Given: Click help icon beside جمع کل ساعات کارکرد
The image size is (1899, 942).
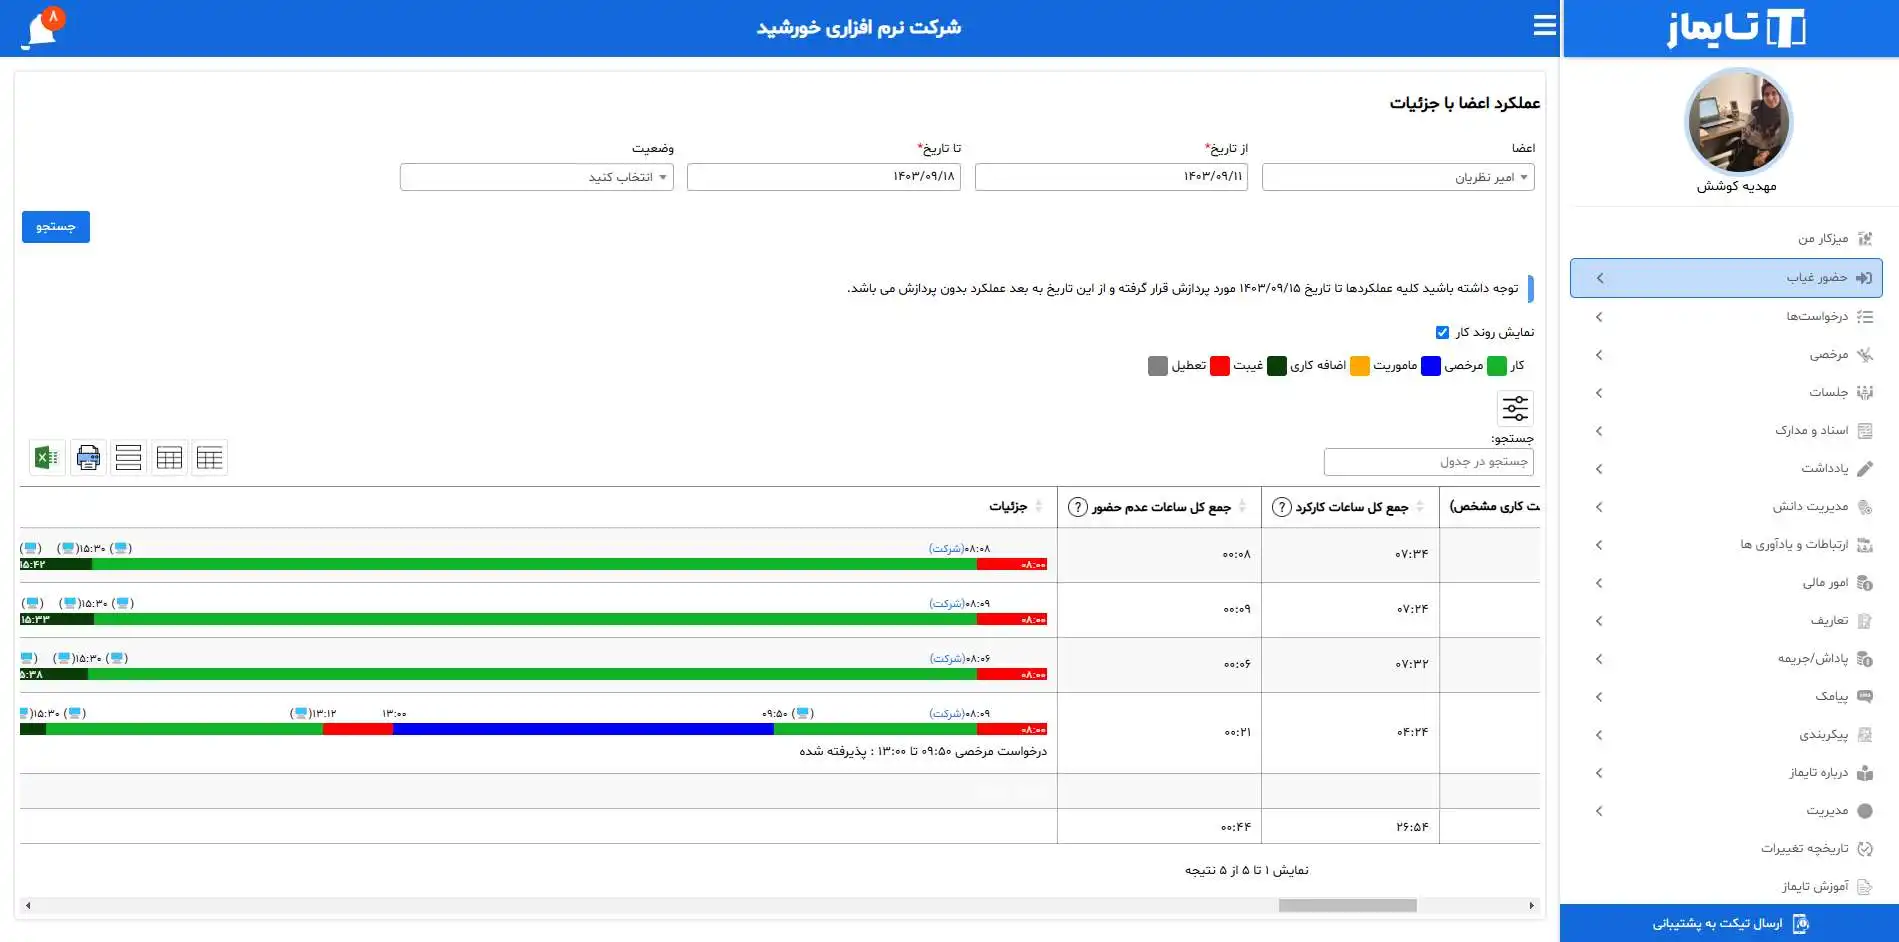Looking at the screenshot, I should 1281,507.
